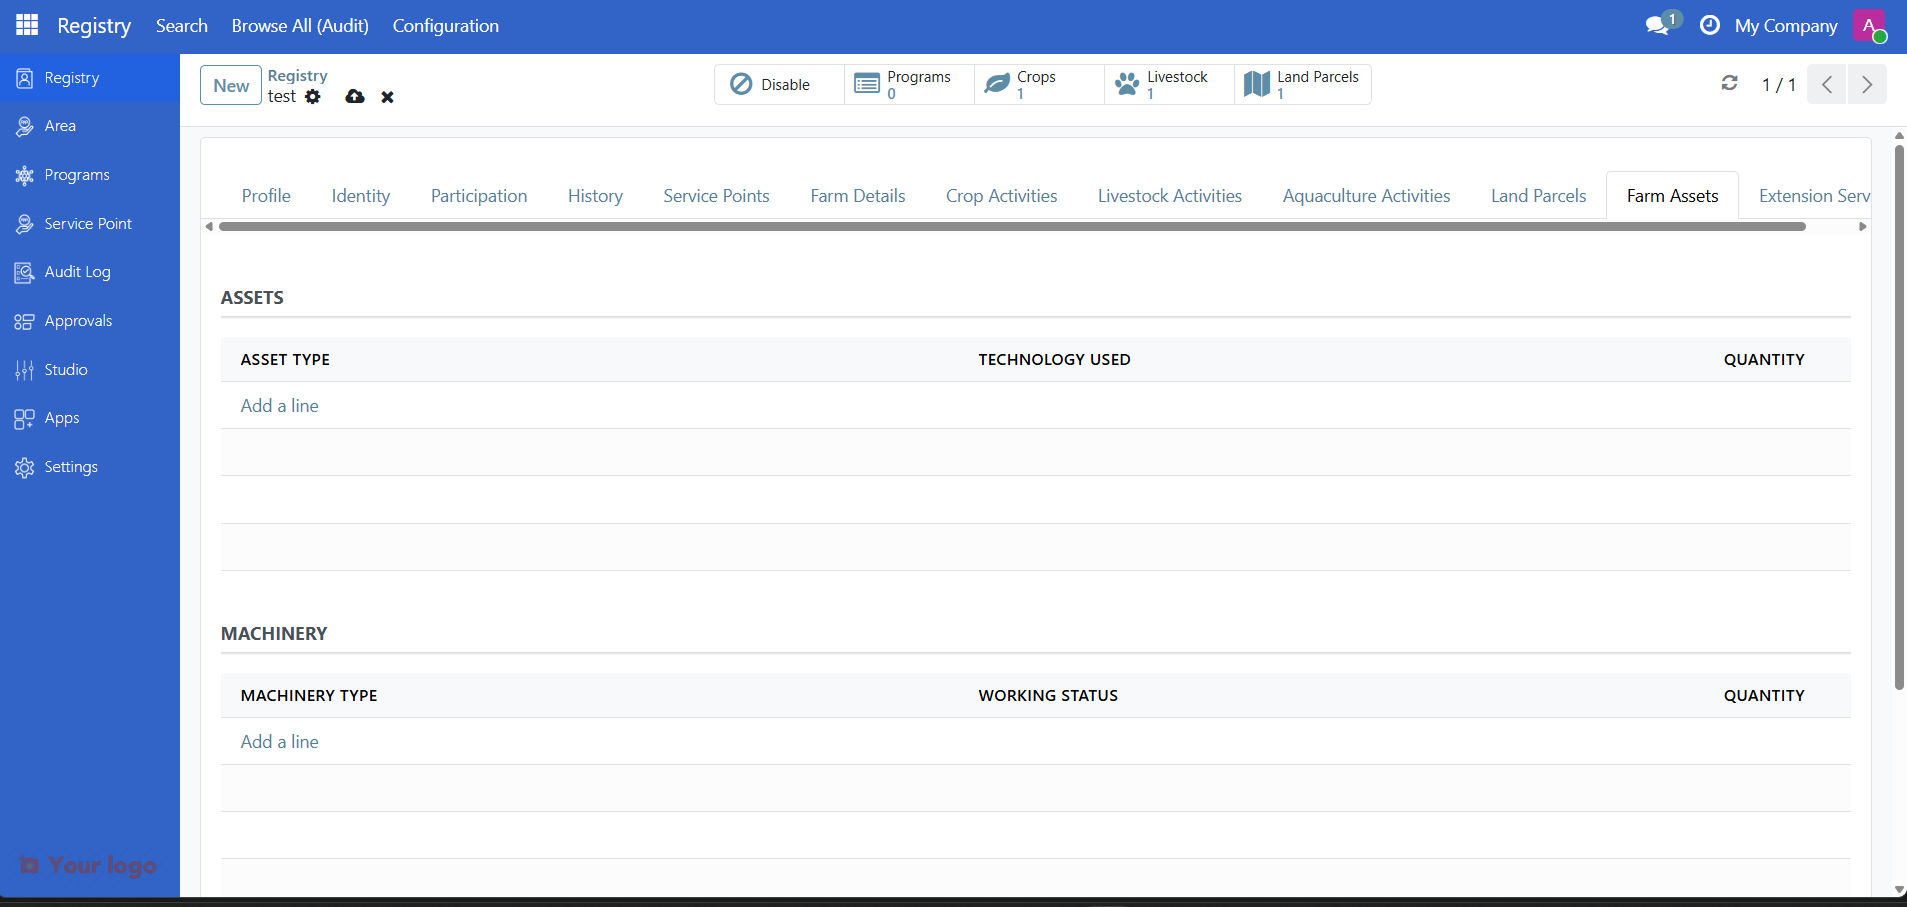Image resolution: width=1907 pixels, height=907 pixels.
Task: Save record with cloud upload icon
Action: (x=355, y=97)
